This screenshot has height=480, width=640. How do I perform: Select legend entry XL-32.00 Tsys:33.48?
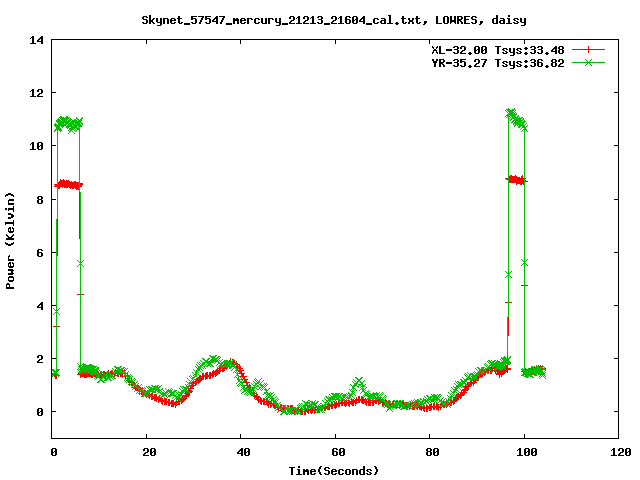[498, 50]
